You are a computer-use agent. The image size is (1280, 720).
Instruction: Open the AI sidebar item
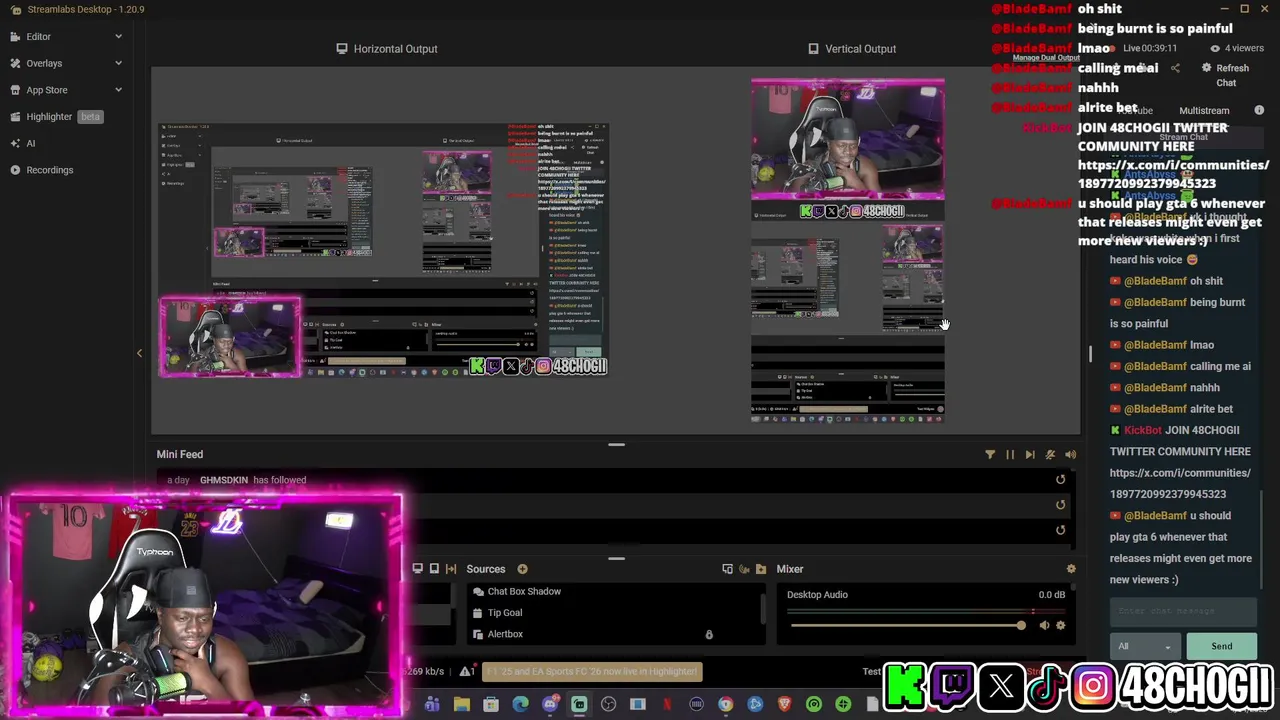(30, 143)
